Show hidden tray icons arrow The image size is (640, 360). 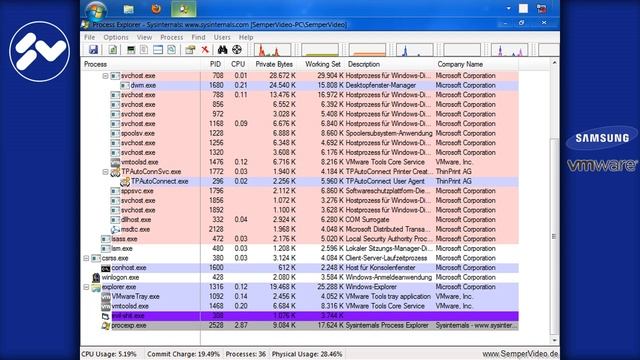coord(508,8)
